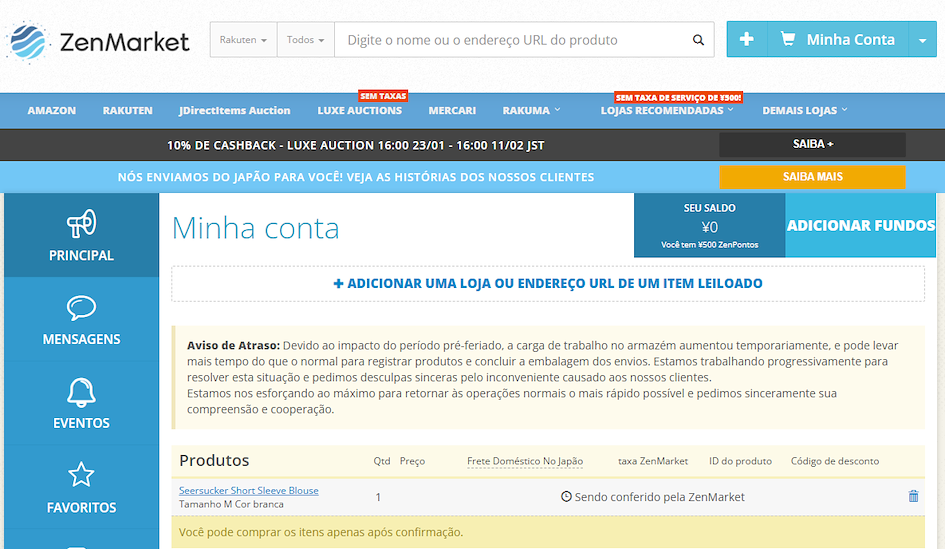The image size is (945, 549).
Task: Expand the Minha Conta arrow dropdown
Action: pyautogui.click(x=922, y=40)
